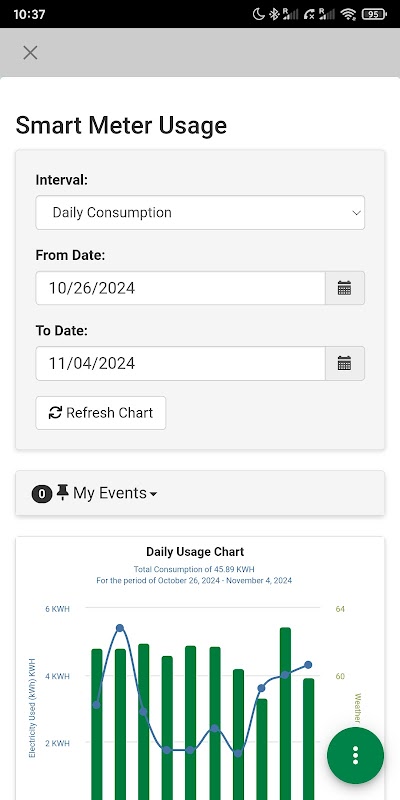
Task: Tap the first green usage bar
Action: [96, 724]
